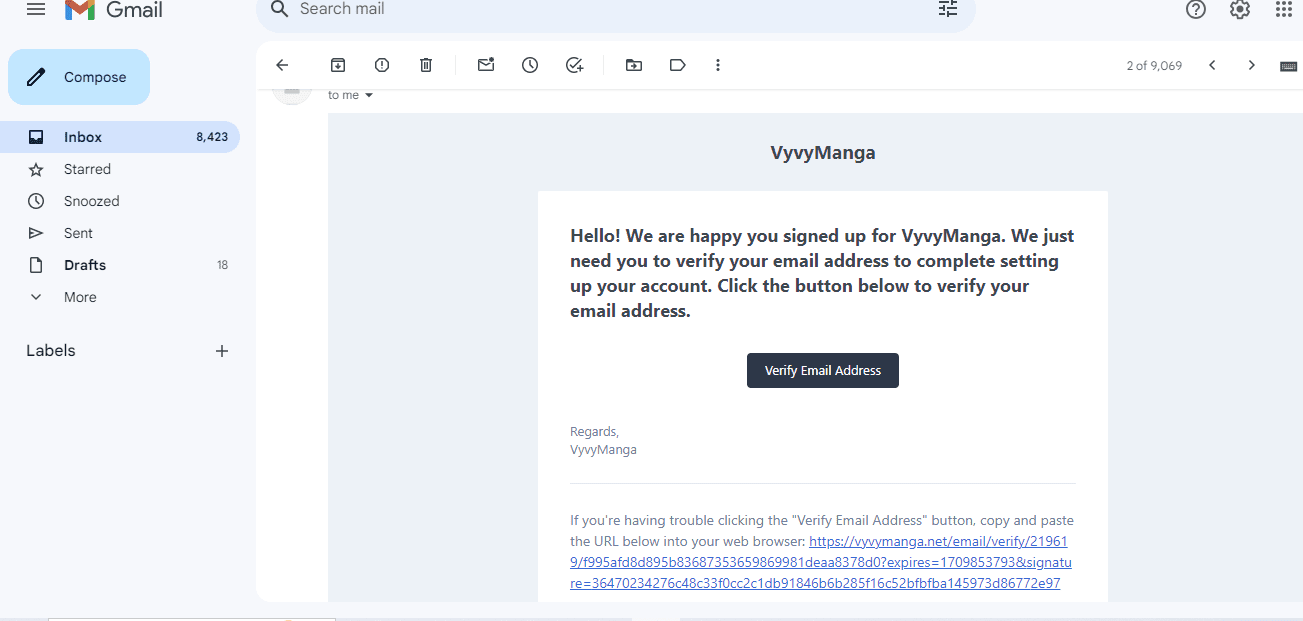Delete this email with trash icon
The width and height of the screenshot is (1303, 621).
click(426, 65)
